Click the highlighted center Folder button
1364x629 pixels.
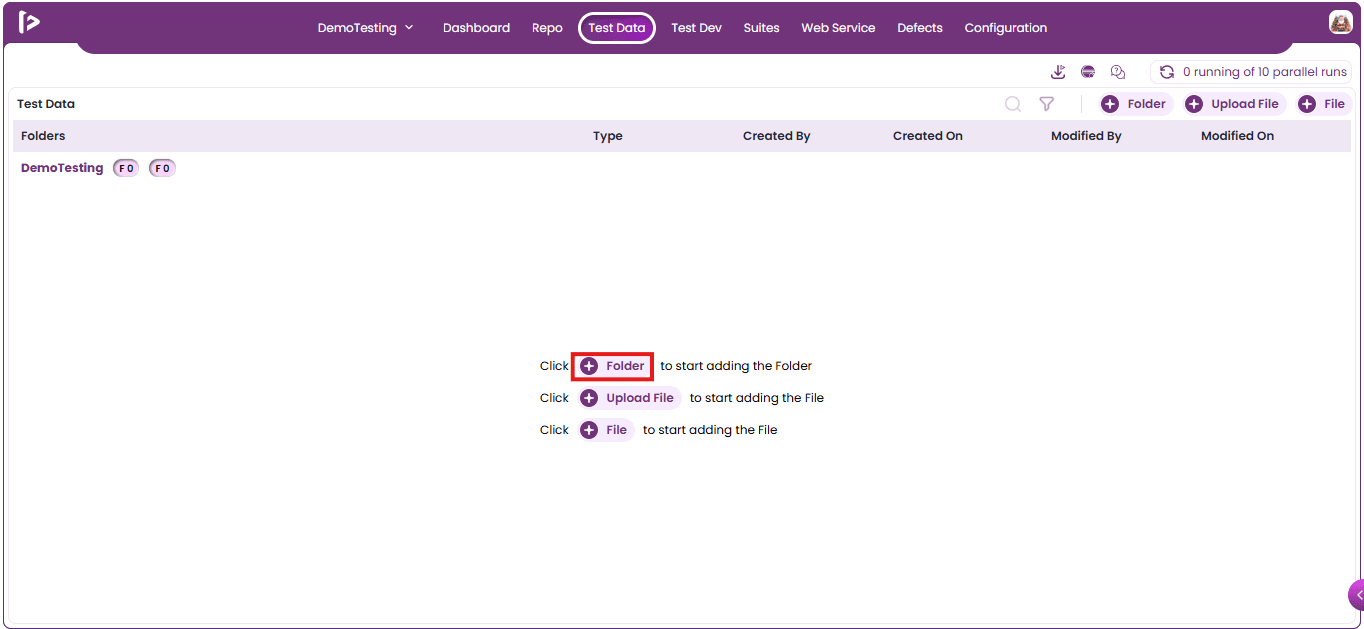[x=612, y=366]
